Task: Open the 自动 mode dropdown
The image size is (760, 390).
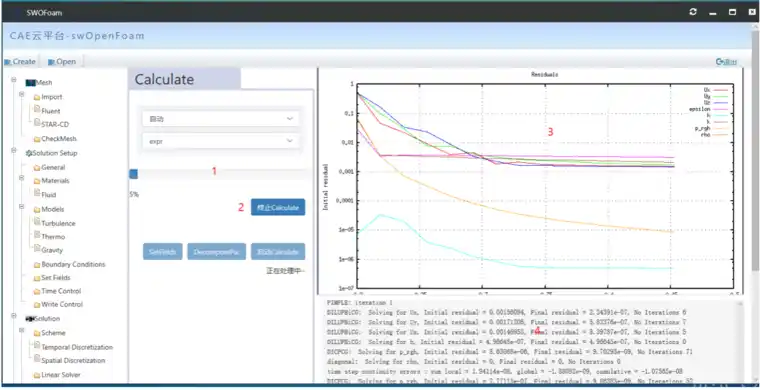Action: 221,119
